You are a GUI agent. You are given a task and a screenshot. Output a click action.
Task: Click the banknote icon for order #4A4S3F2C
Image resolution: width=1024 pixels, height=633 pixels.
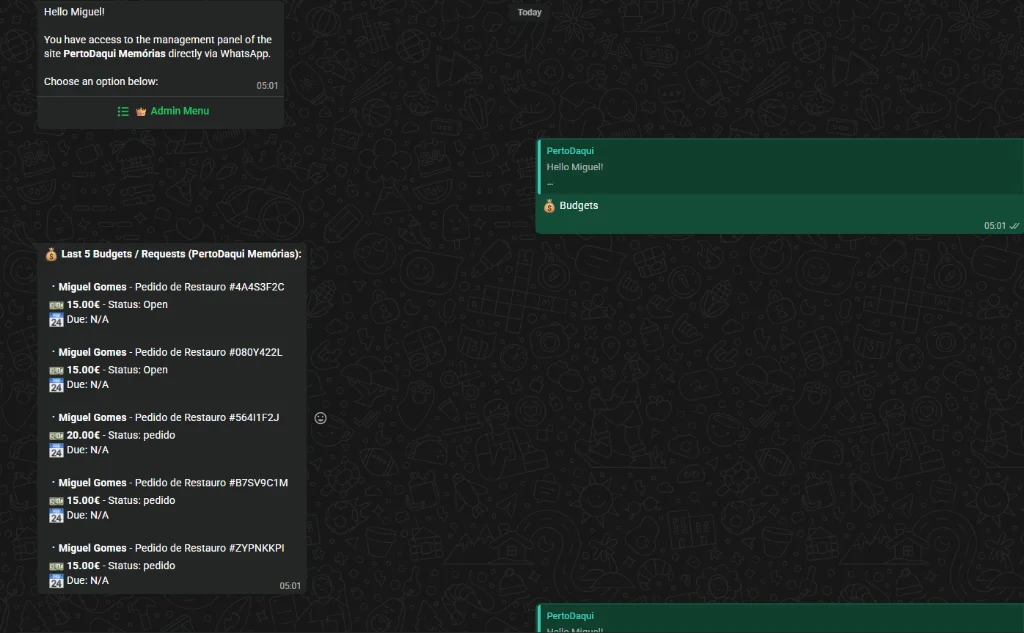click(x=56, y=305)
